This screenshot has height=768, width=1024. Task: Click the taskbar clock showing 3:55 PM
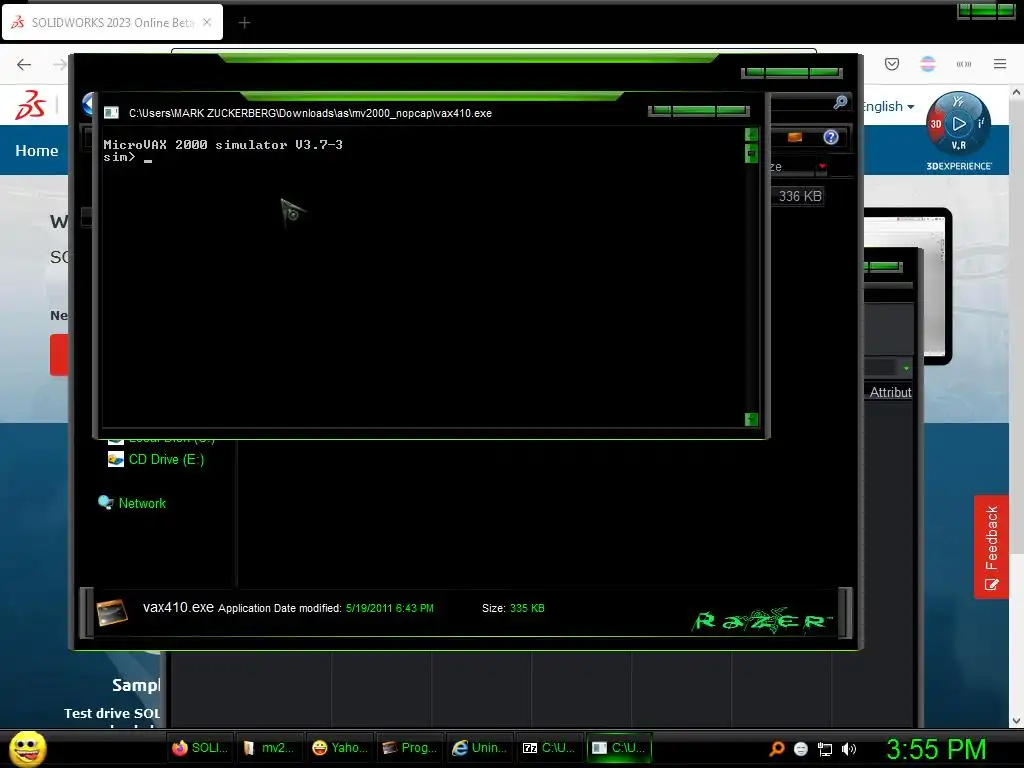point(936,749)
